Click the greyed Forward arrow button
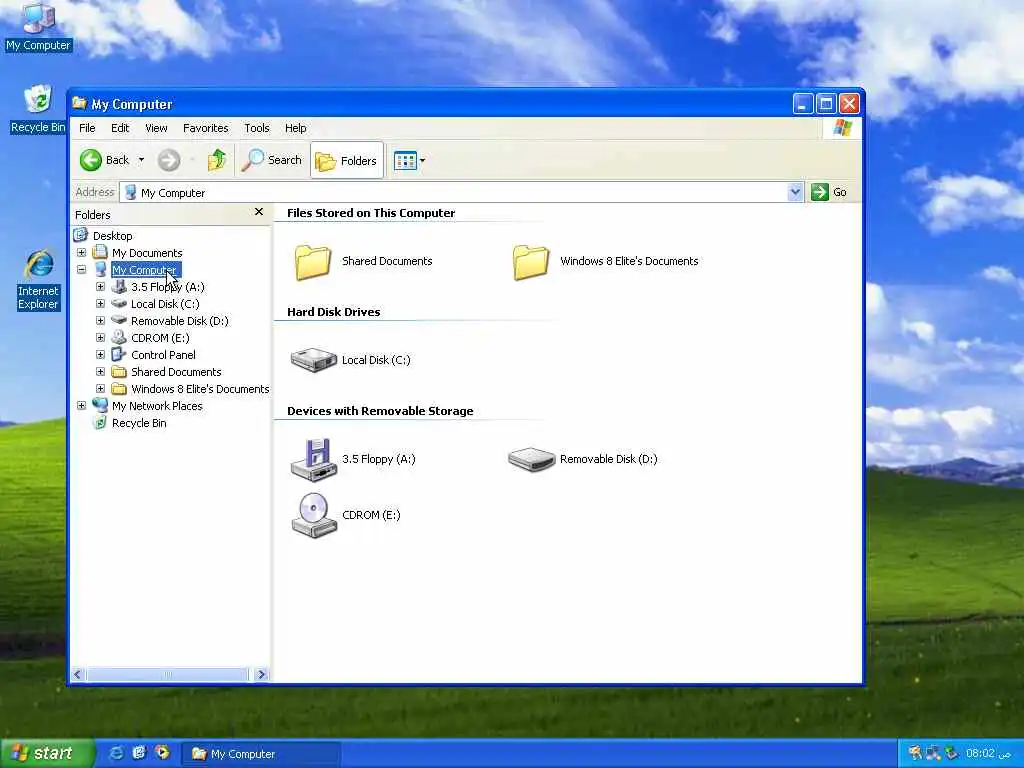Screen dimensions: 1024x768 point(168,160)
